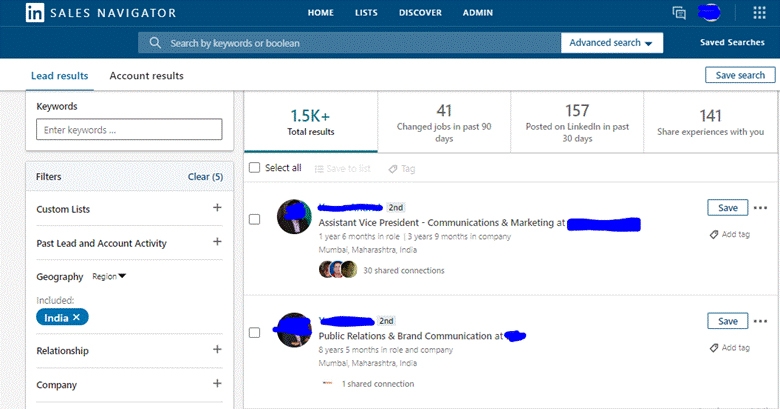Open the messaging chat icon
The height and width of the screenshot is (409, 780).
point(679,13)
